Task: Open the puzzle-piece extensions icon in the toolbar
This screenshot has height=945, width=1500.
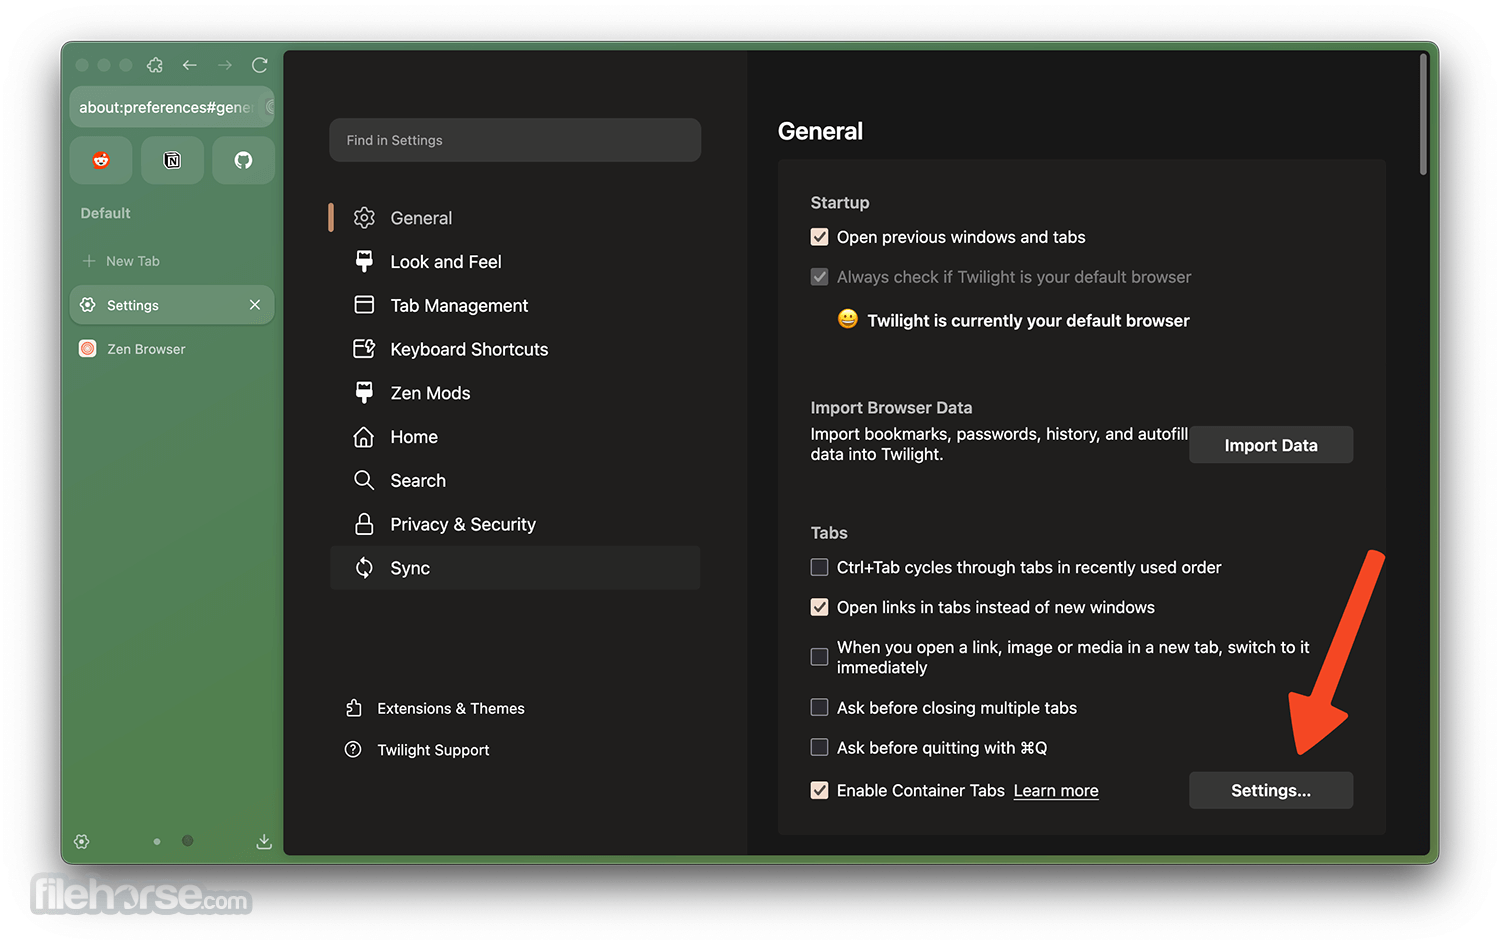Action: pos(155,65)
